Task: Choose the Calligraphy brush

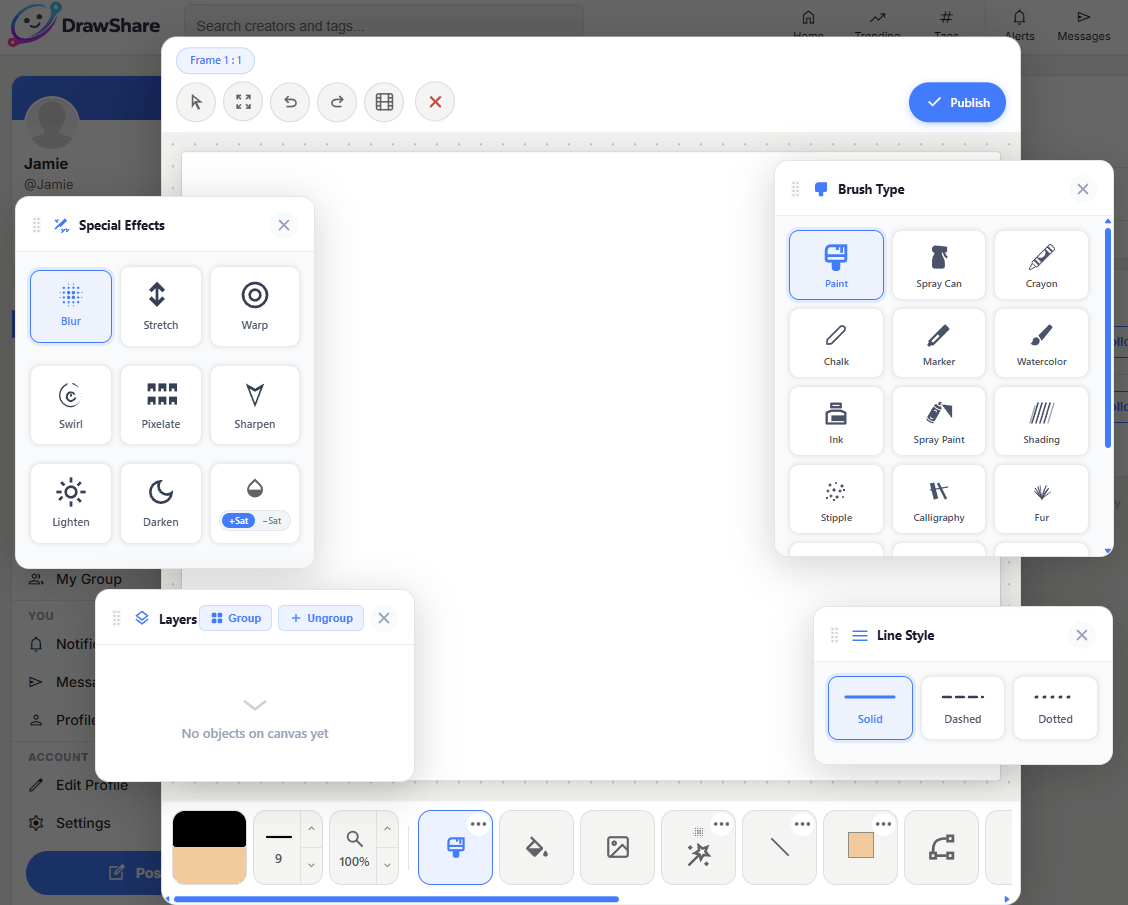Action: 938,499
